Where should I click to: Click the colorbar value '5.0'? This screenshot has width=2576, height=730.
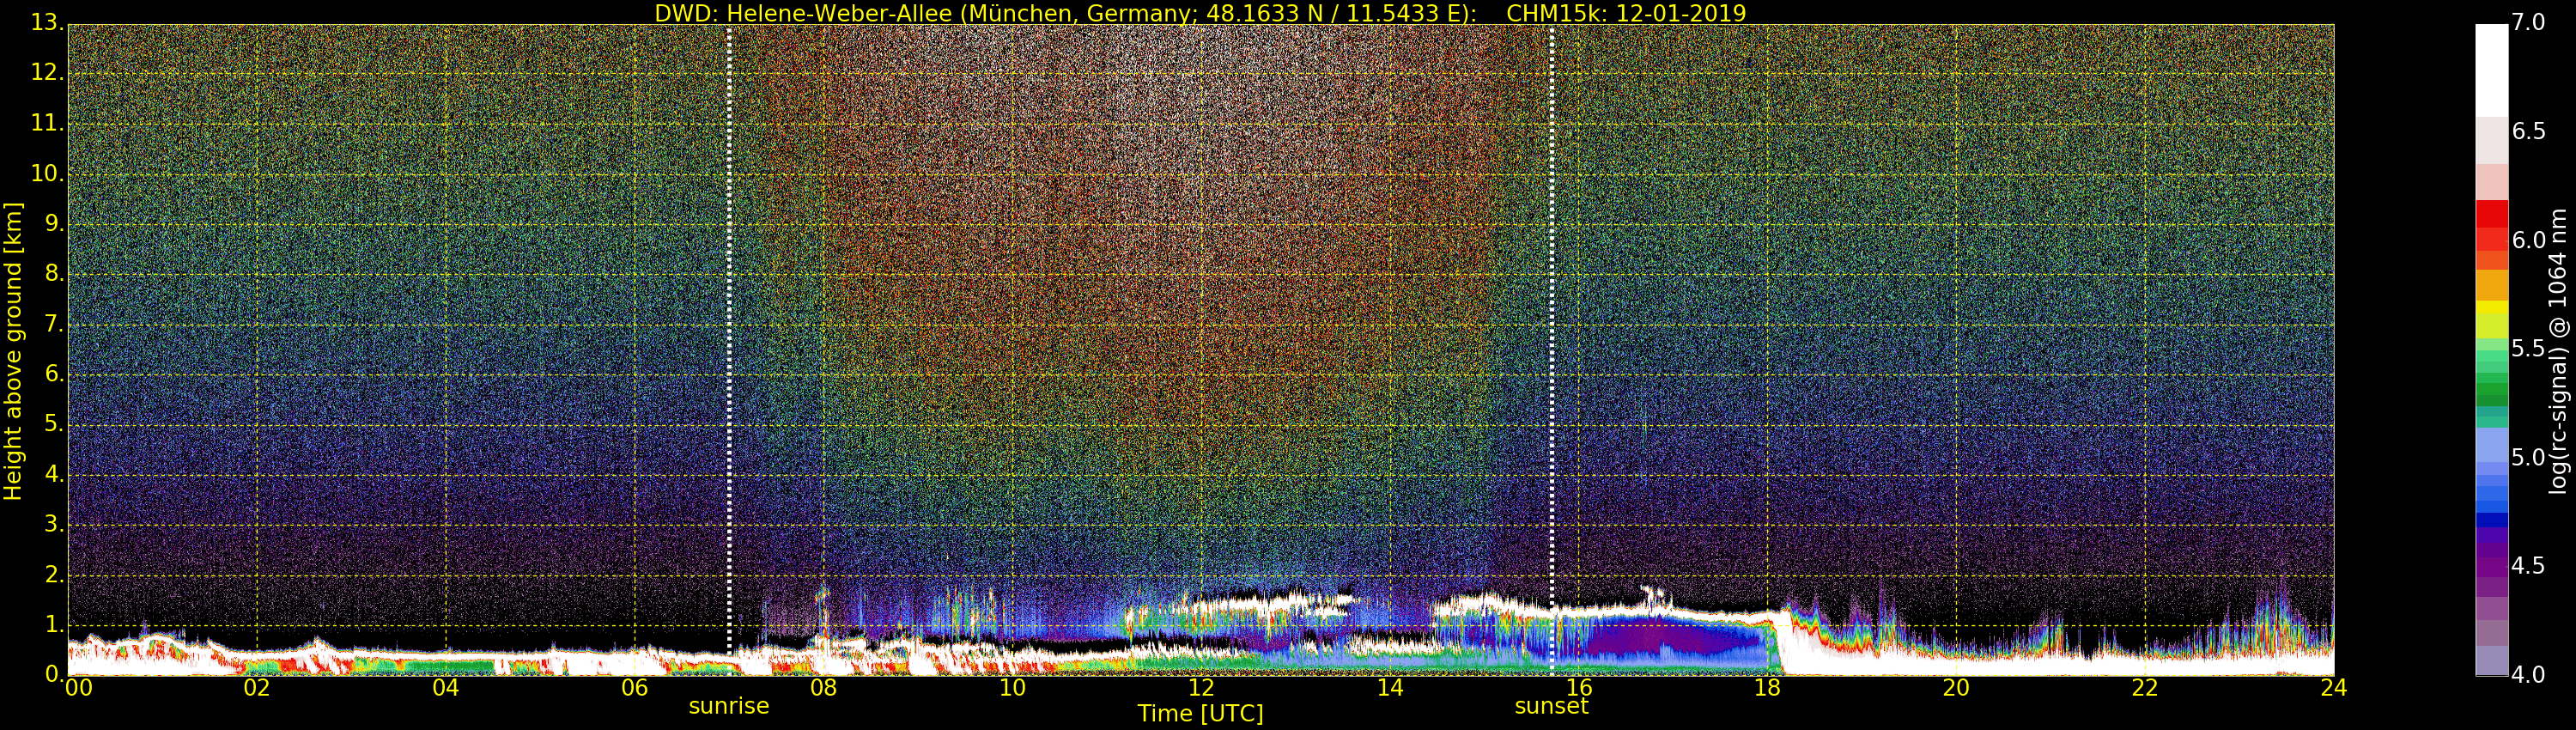pyautogui.click(x=2529, y=458)
